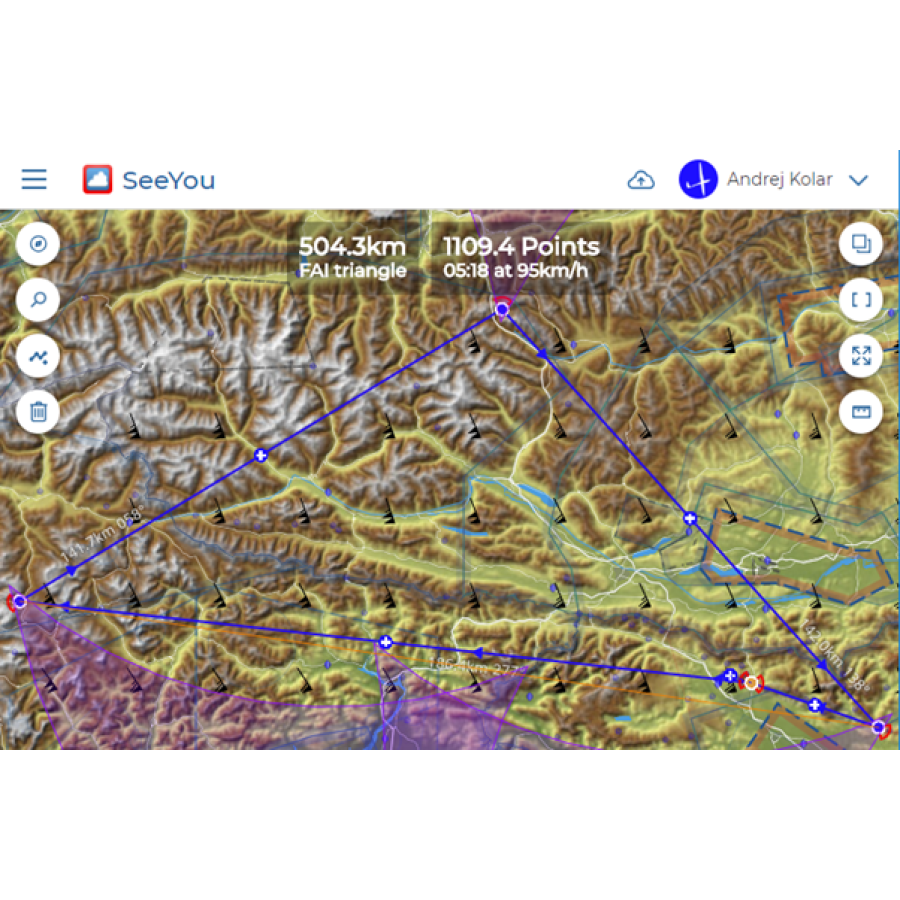
Task: Open the map search magnifier
Action: click(38, 300)
